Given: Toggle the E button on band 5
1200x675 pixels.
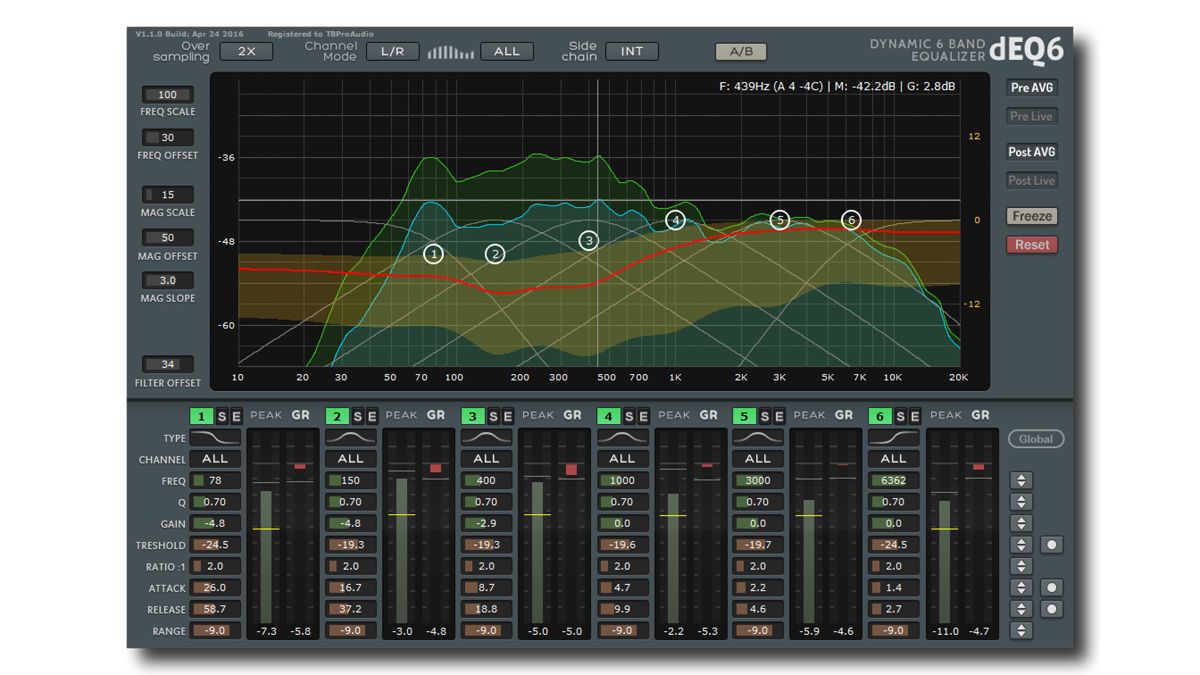Looking at the screenshot, I should 781,415.
